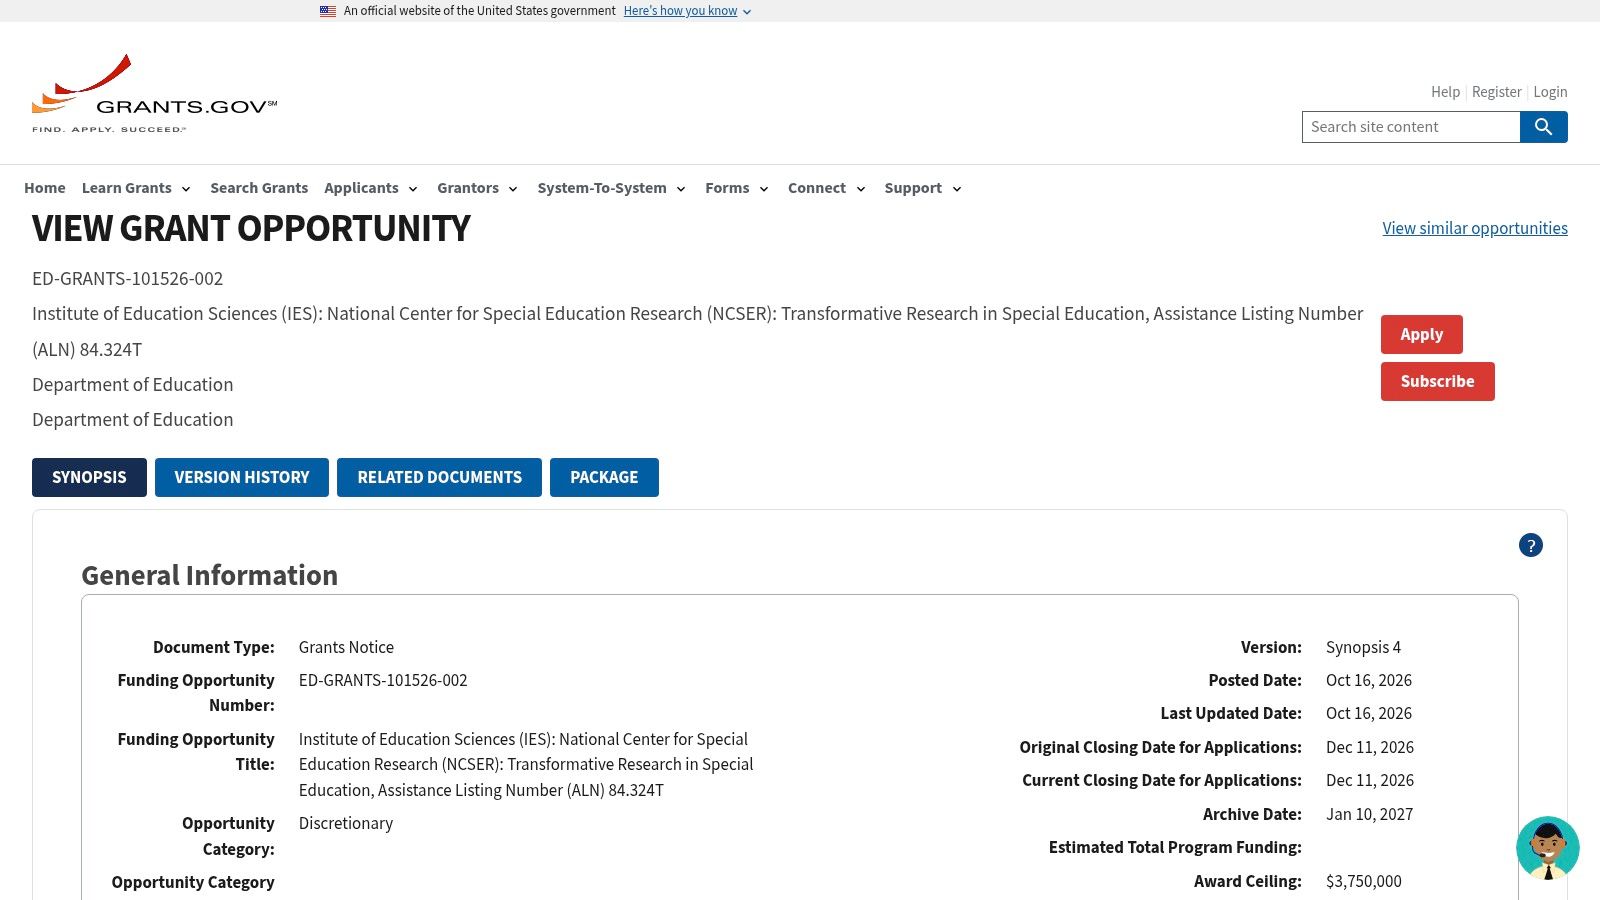
Task: Expand the System-To-System menu
Action: (x=611, y=188)
